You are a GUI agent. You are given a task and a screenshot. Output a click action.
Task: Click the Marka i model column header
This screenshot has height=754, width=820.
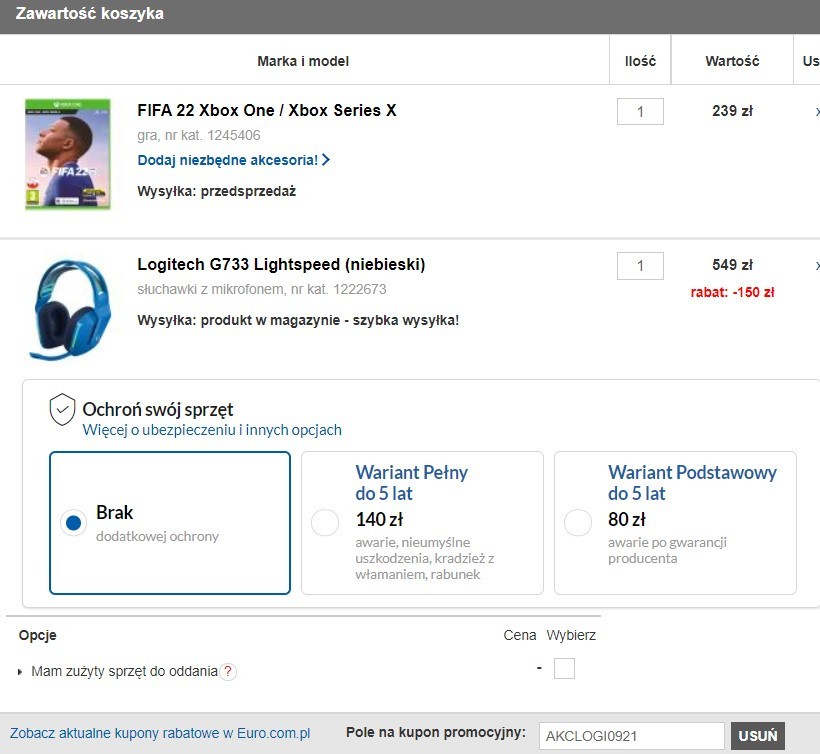(303, 61)
